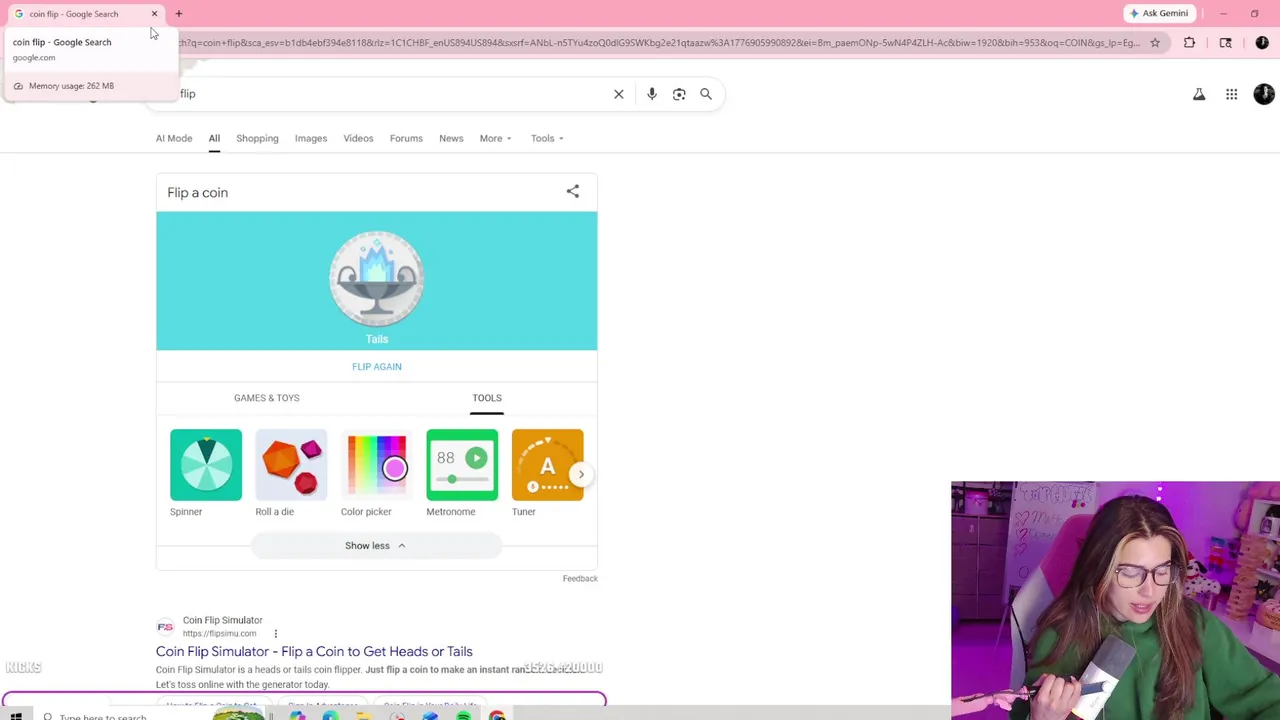The width and height of the screenshot is (1280, 720).
Task: Clear the search box text
Action: pyautogui.click(x=618, y=94)
